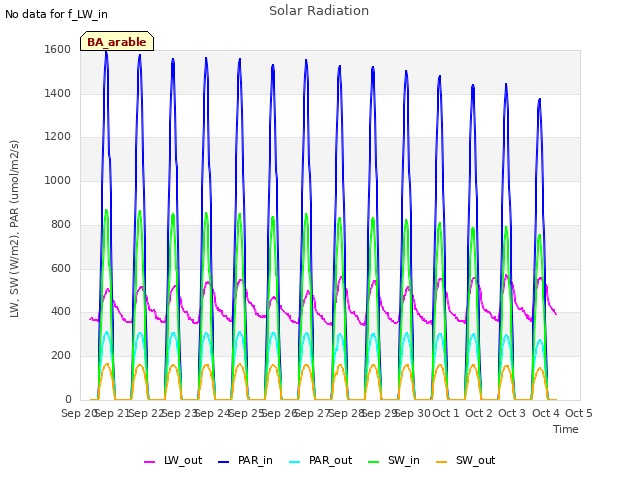Click the PAR_out legend label

pos(330,461)
